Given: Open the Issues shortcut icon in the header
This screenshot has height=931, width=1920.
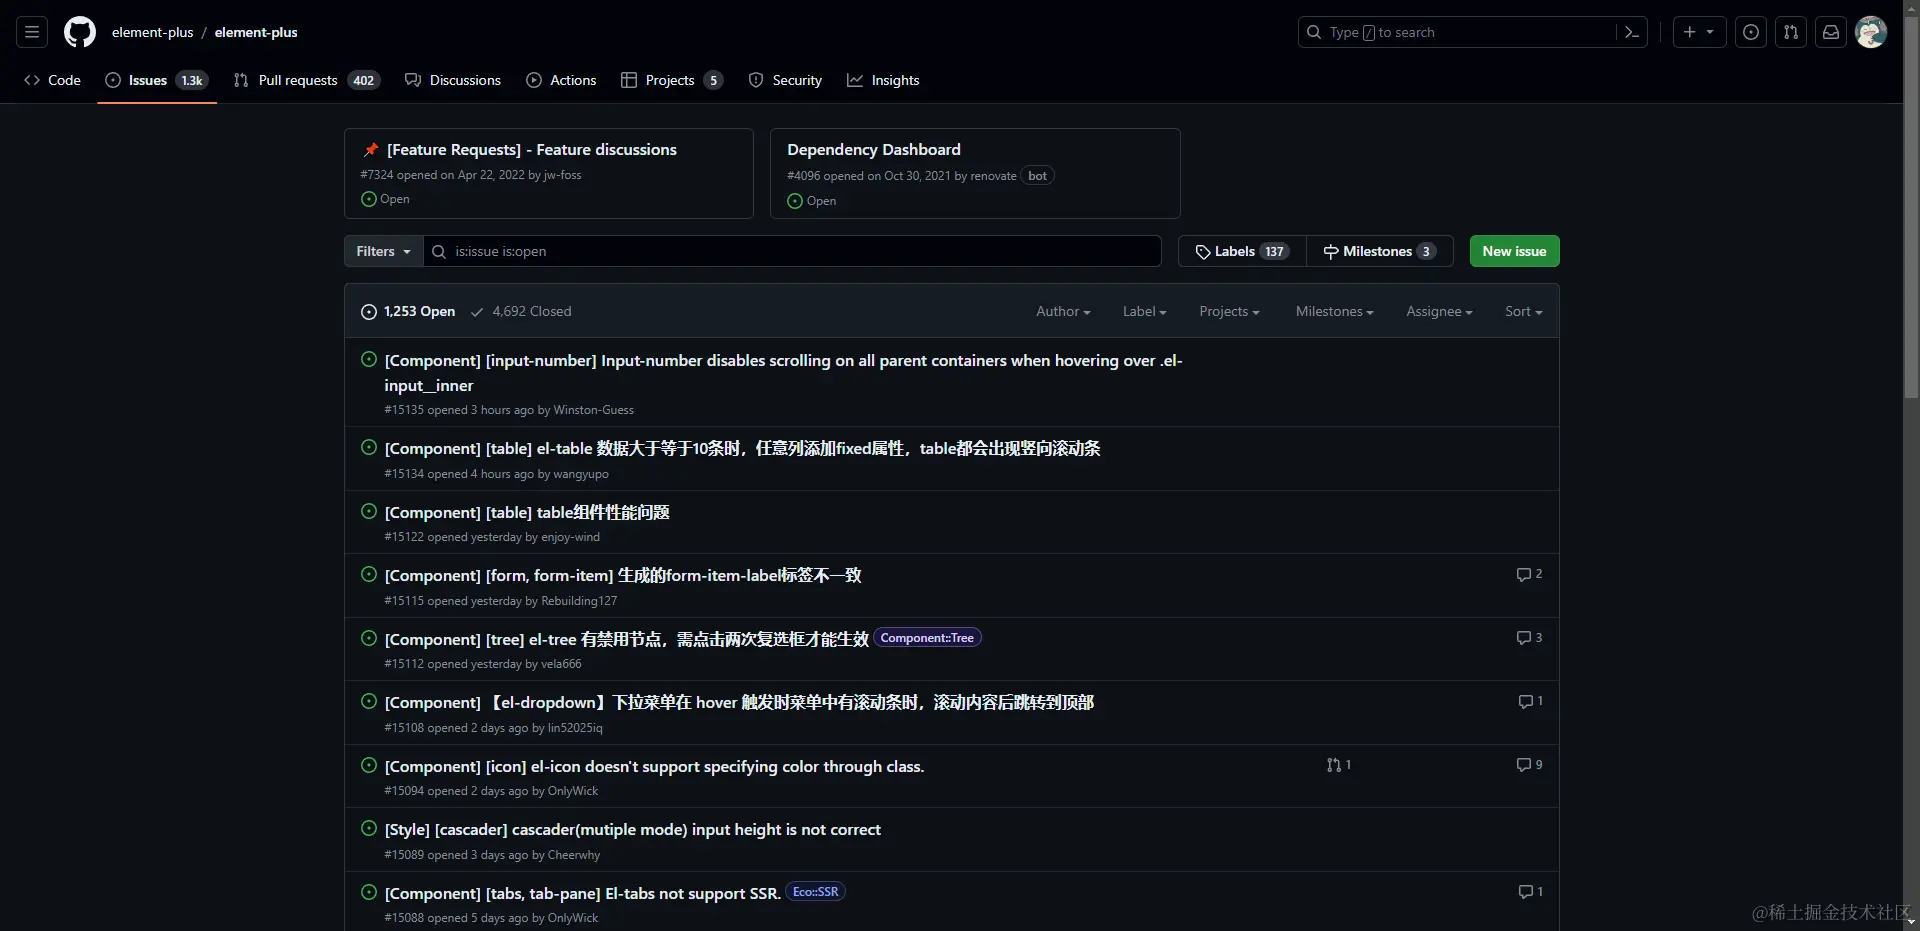Looking at the screenshot, I should tap(1751, 32).
